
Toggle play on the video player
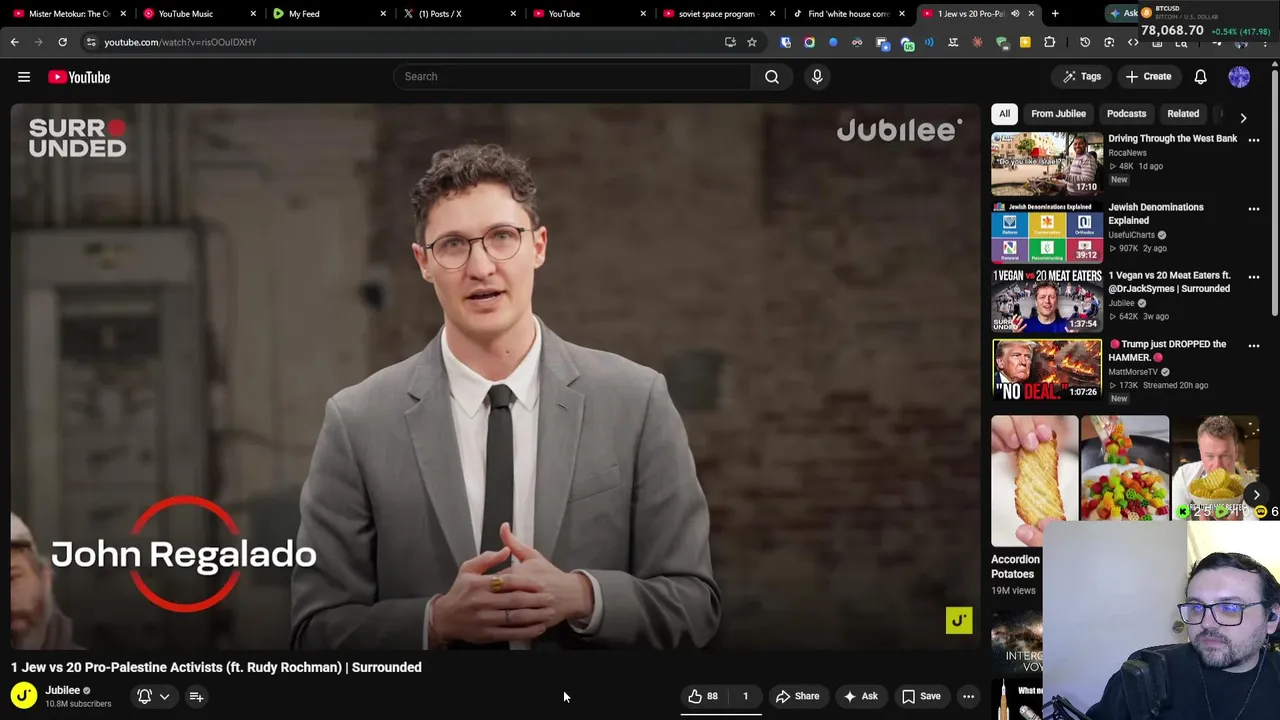pyautogui.click(x=495, y=376)
